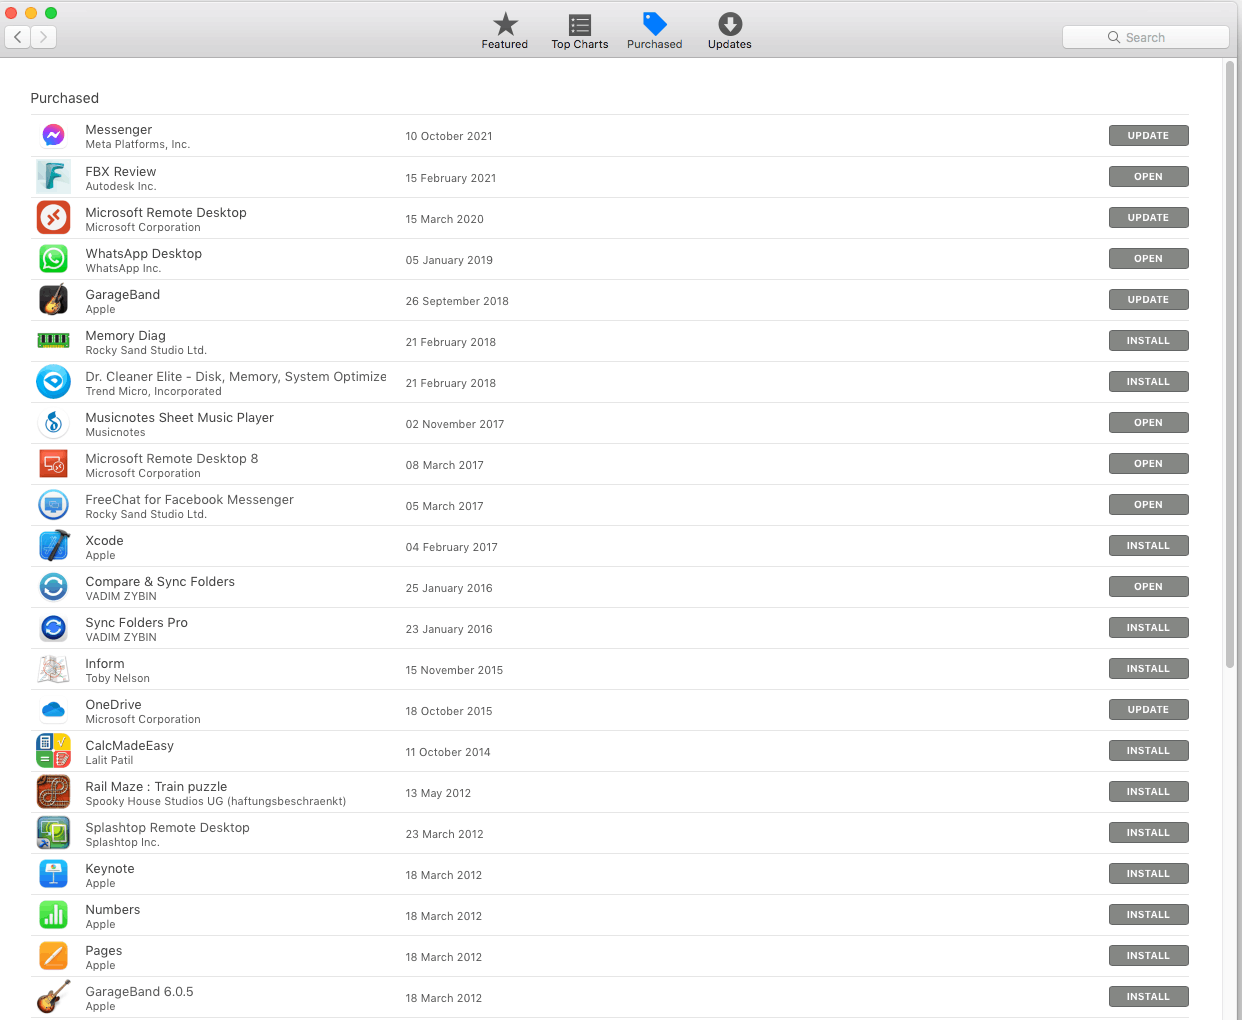Screen dimensions: 1242x1020
Task: Open the Sync Folders Pro icon
Action: coord(54,627)
